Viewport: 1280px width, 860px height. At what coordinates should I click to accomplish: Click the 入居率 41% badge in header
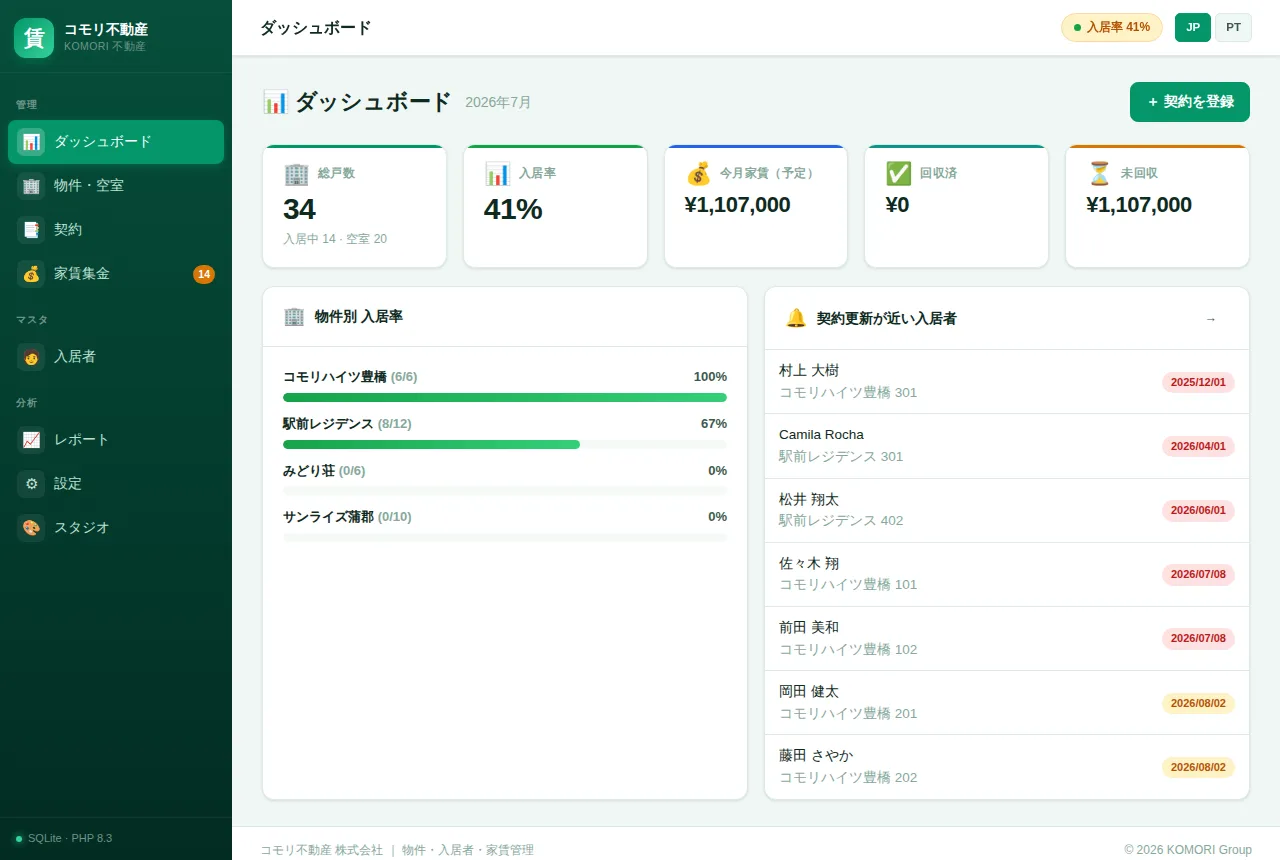click(x=1112, y=28)
